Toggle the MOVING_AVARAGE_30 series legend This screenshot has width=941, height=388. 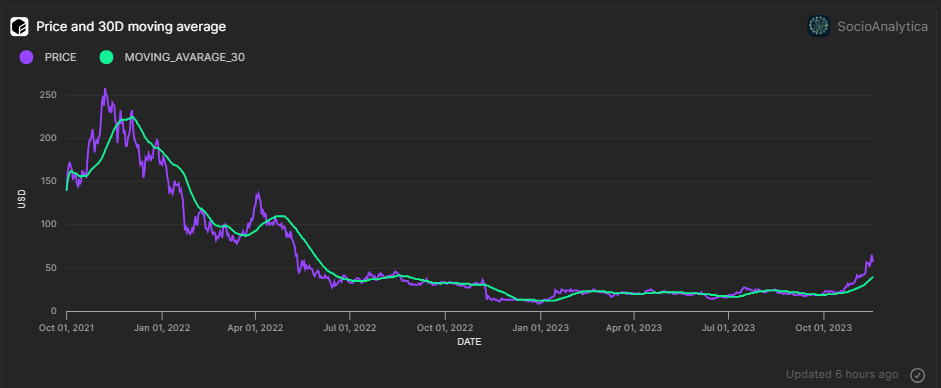point(172,58)
